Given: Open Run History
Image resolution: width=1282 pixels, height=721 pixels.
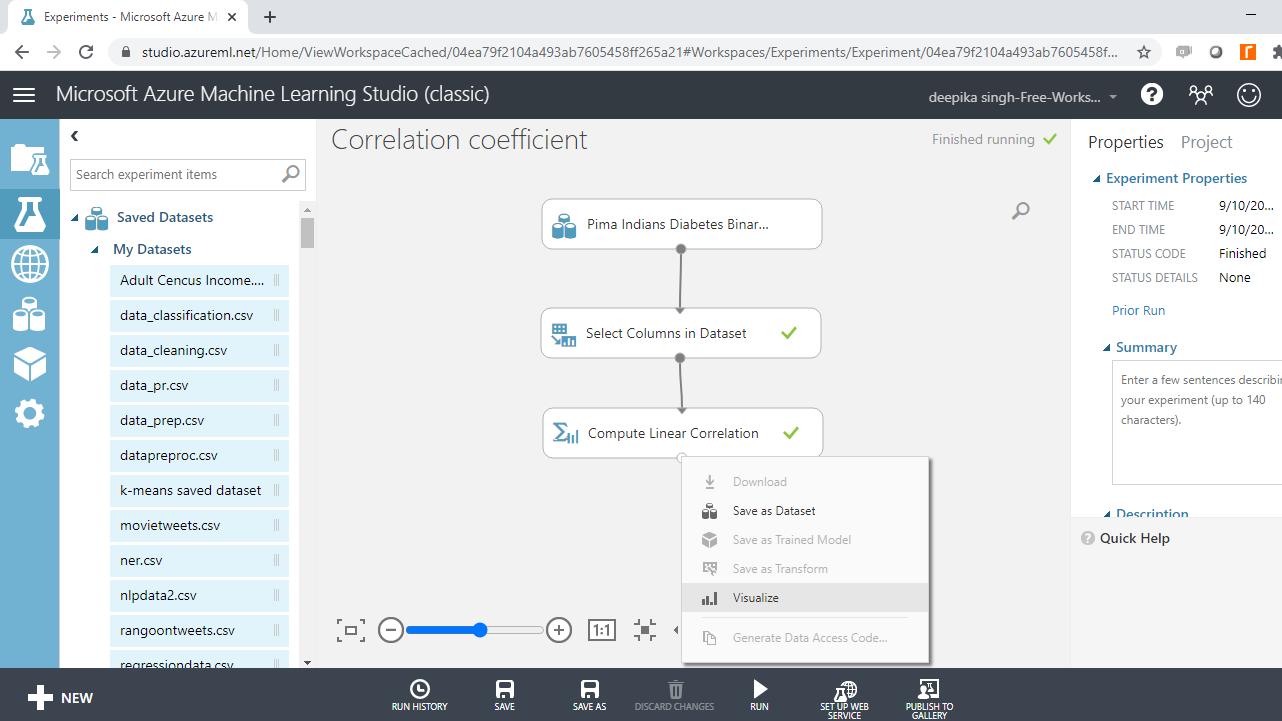Looking at the screenshot, I should 420,695.
